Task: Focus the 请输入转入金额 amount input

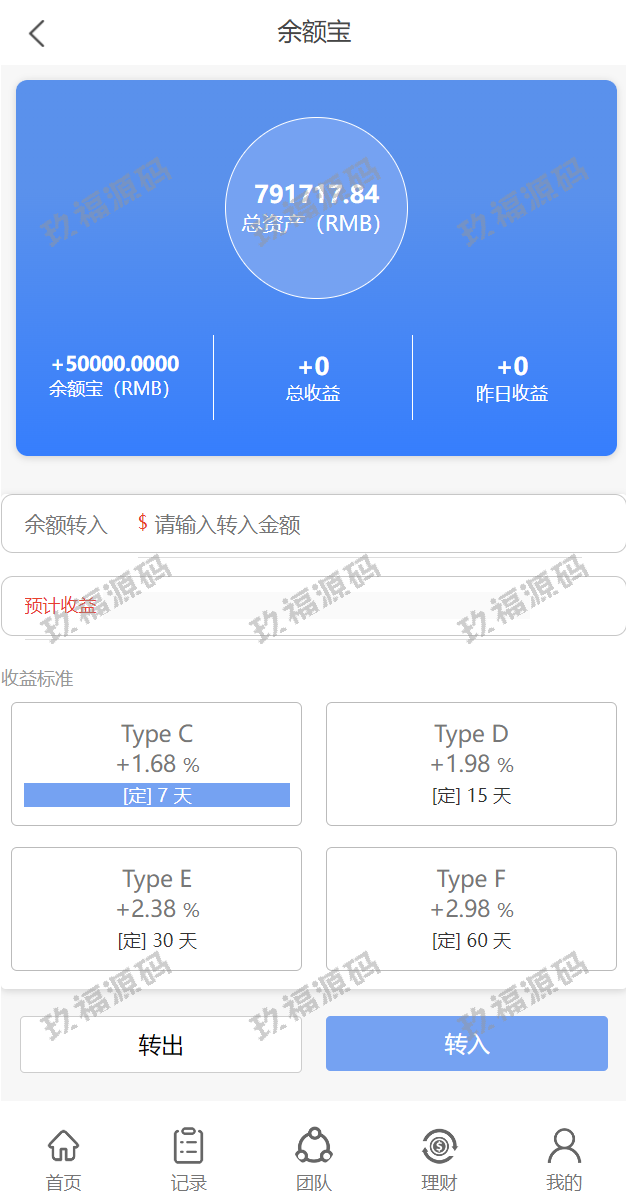Action: (380, 524)
